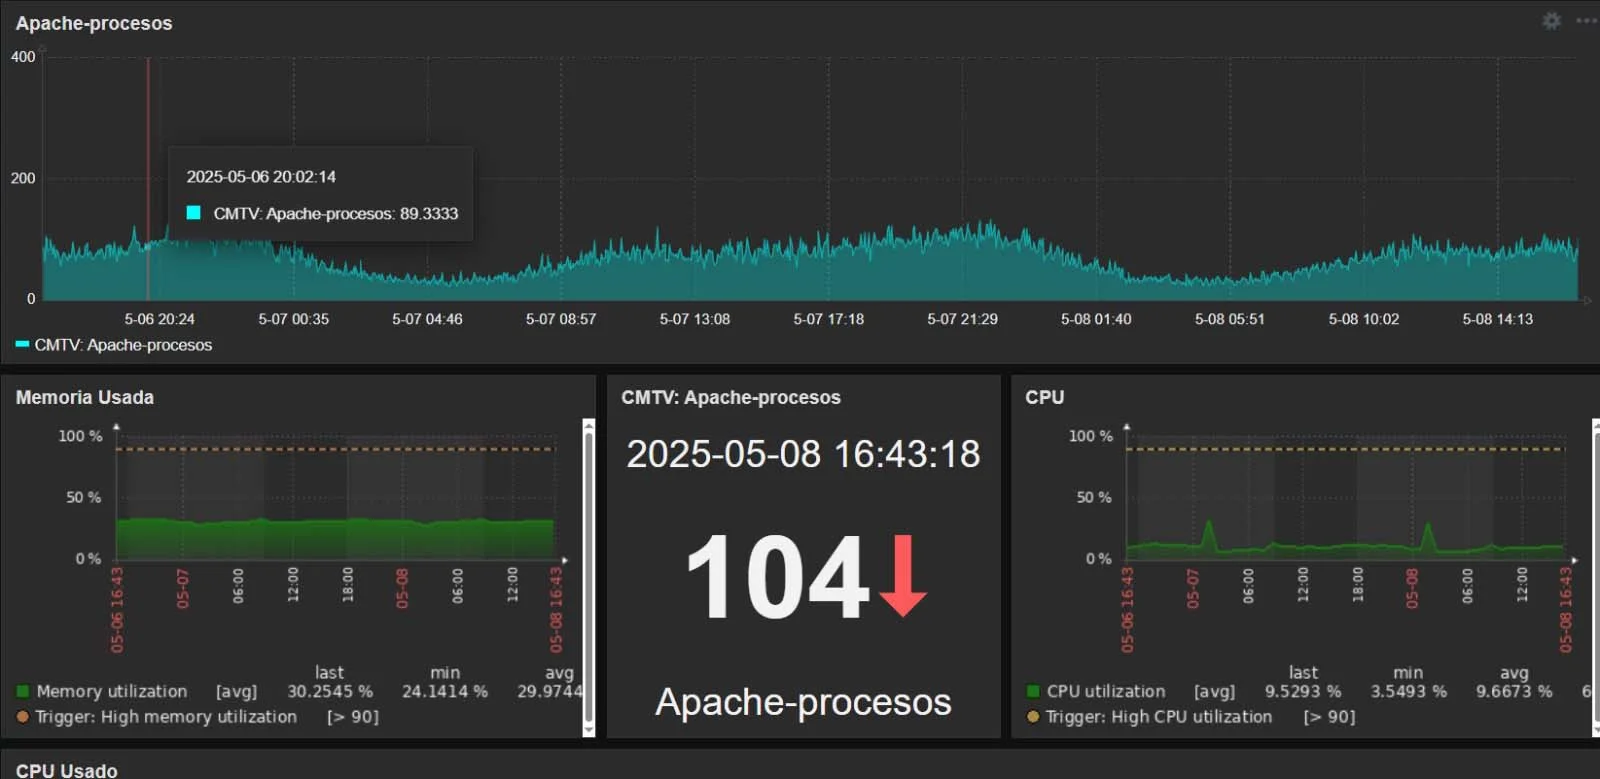Click the x-axis label 5-06 20:24
The image size is (1600, 779).
159,319
